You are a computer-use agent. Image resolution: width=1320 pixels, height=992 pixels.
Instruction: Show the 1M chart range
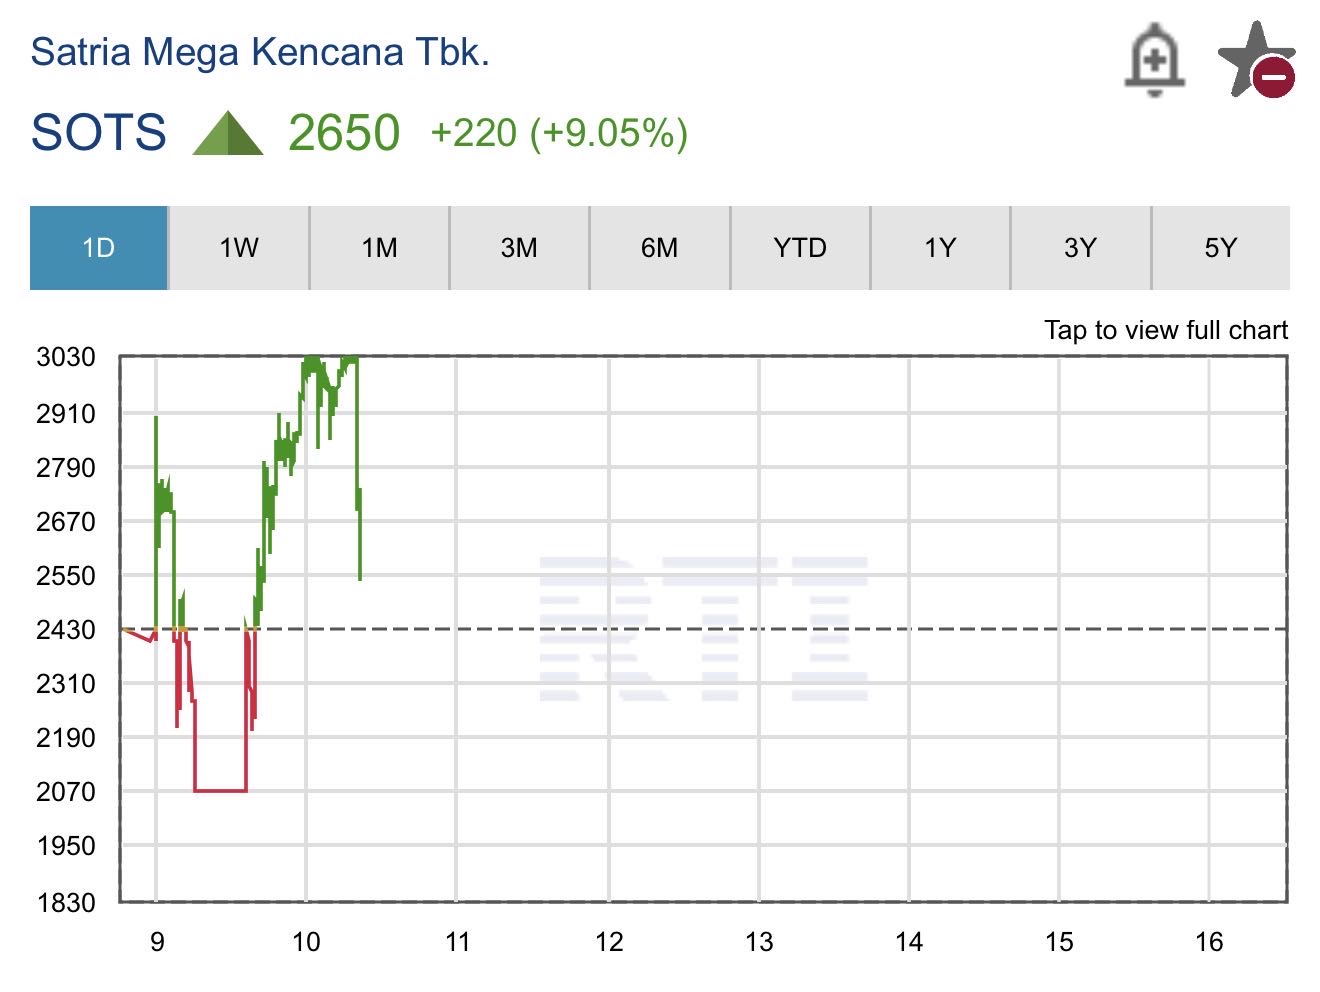[x=379, y=248]
